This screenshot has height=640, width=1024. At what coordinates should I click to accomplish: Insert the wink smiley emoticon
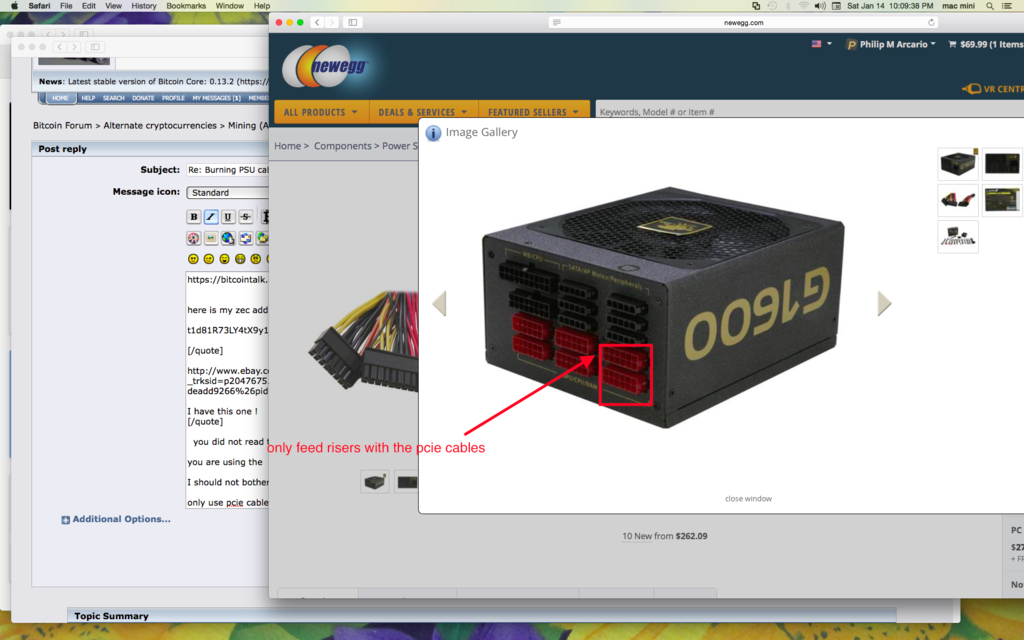pyautogui.click(x=209, y=259)
